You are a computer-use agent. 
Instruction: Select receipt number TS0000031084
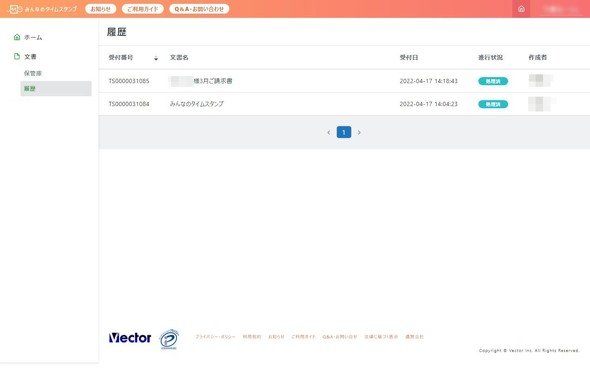click(129, 104)
